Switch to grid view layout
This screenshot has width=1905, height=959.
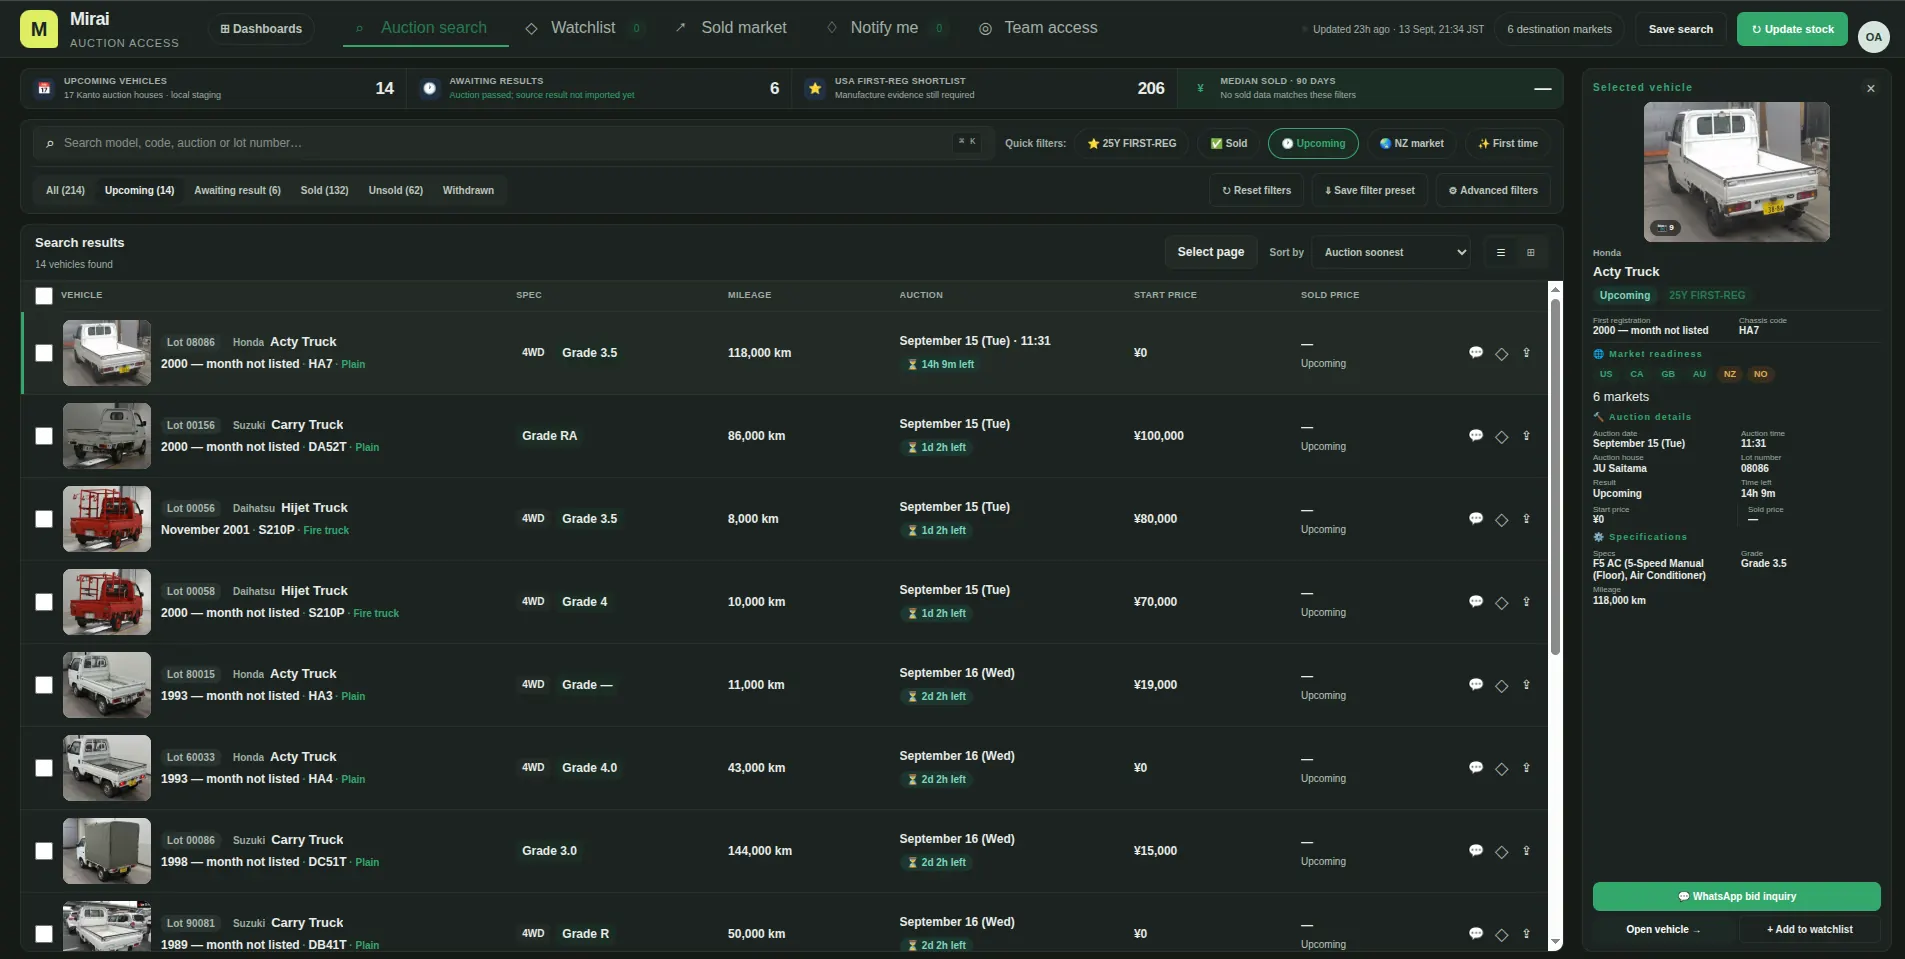[x=1530, y=252]
